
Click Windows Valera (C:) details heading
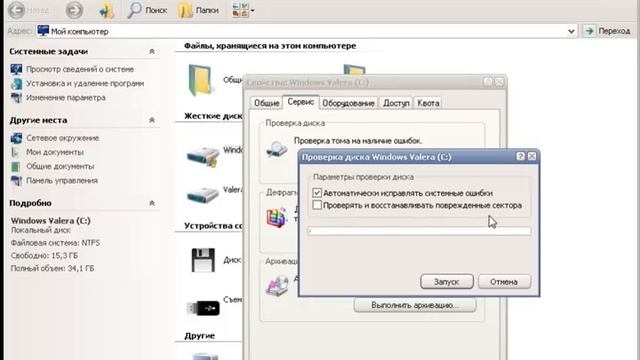(x=51, y=220)
